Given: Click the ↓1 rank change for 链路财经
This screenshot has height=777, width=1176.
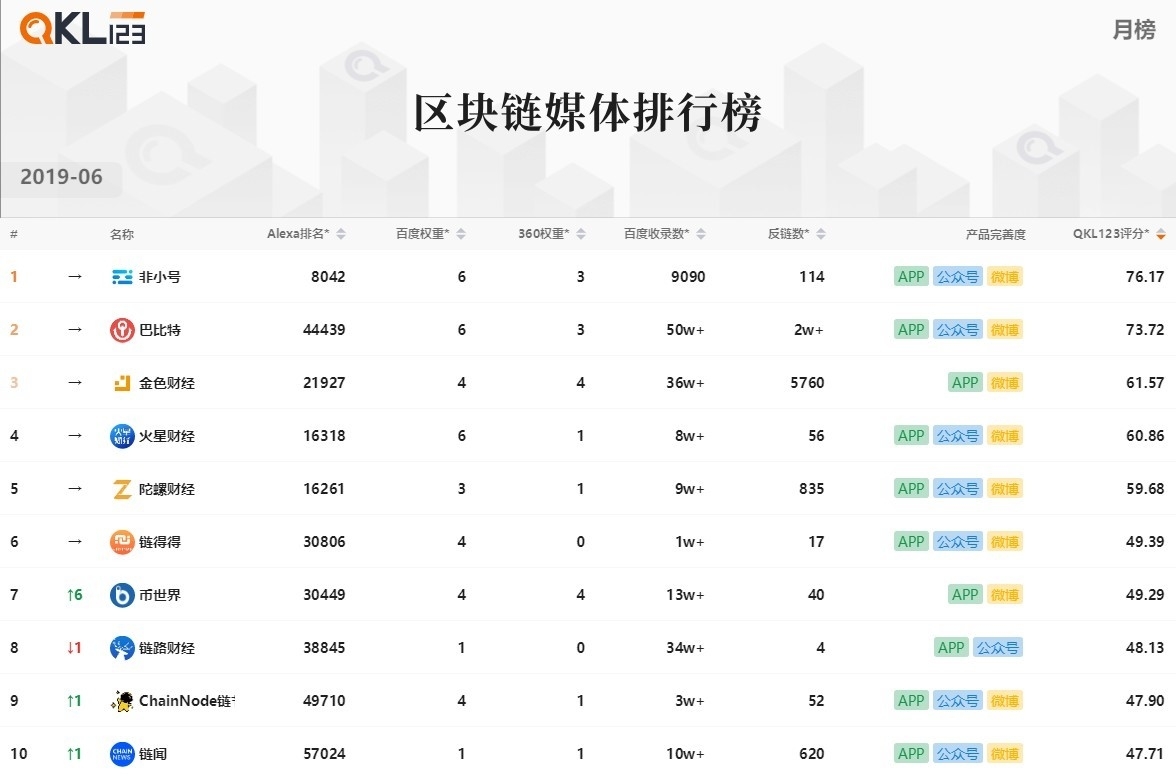Looking at the screenshot, I should 74,648.
